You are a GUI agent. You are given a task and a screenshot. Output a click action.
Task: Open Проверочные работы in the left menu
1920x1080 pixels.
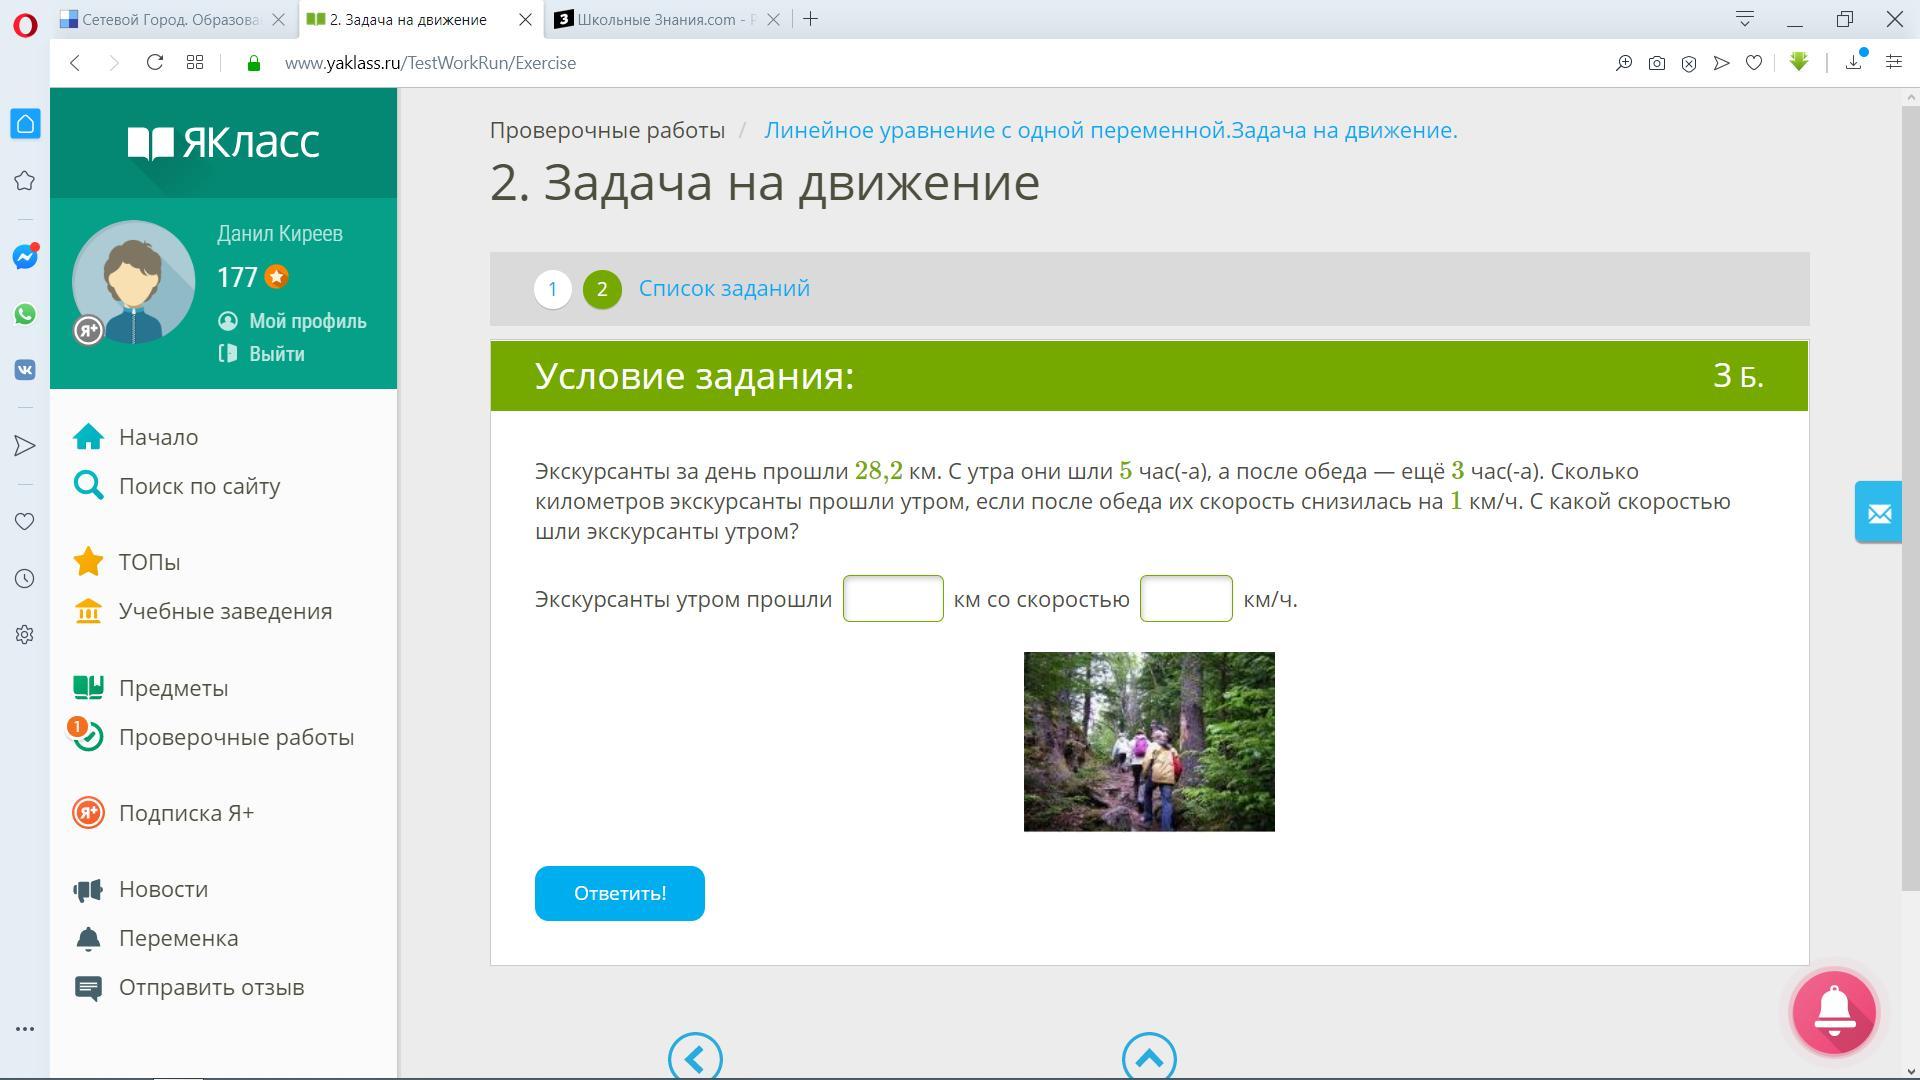point(236,737)
